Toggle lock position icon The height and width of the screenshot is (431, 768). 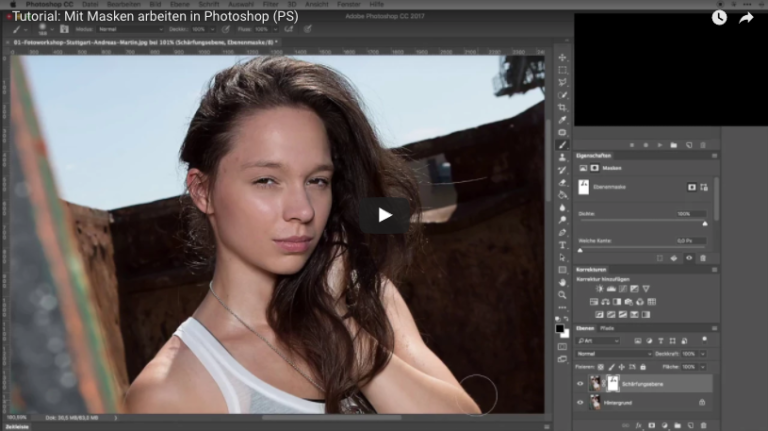[x=622, y=367]
